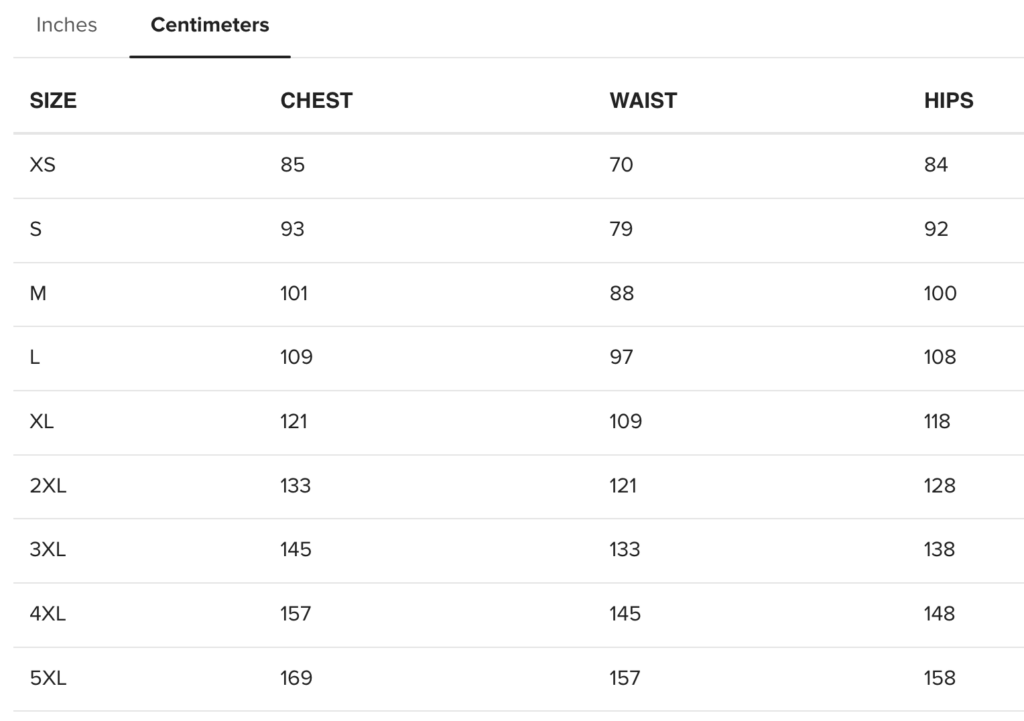Viewport: 1024px width, 721px height.
Task: Click the 2XL hips value 128
Action: point(939,485)
